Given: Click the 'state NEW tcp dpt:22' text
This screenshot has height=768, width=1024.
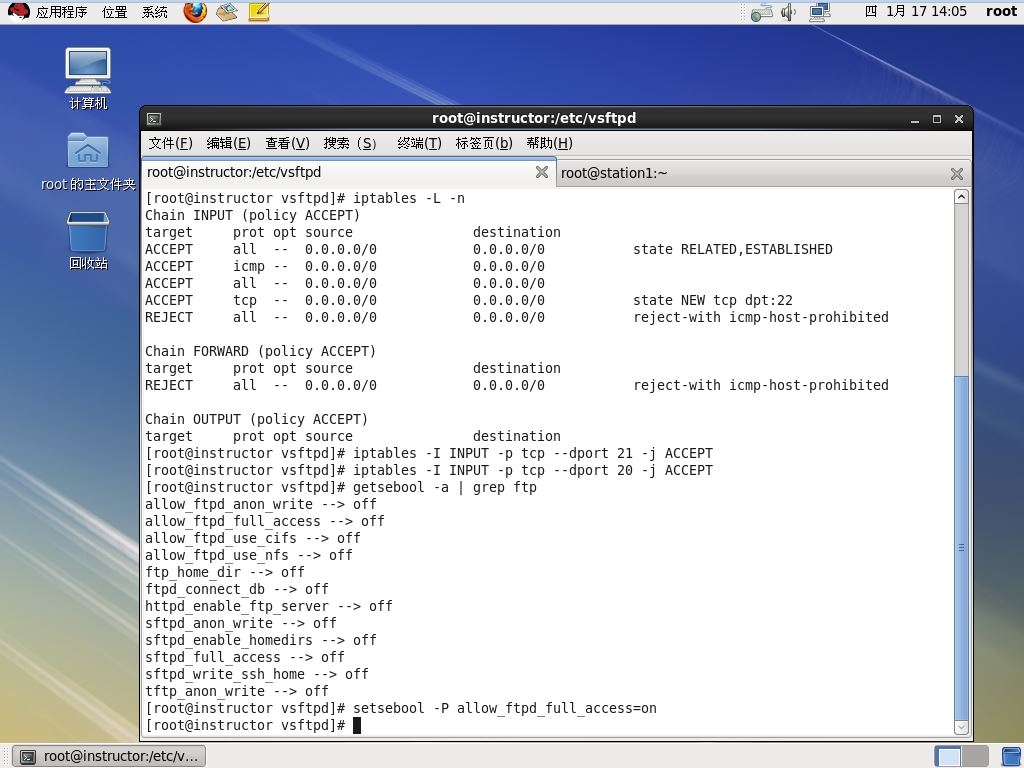Looking at the screenshot, I should [x=712, y=300].
